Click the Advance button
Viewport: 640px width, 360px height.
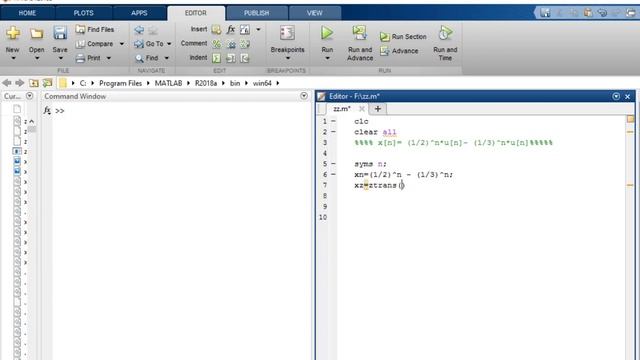pyautogui.click(x=399, y=51)
